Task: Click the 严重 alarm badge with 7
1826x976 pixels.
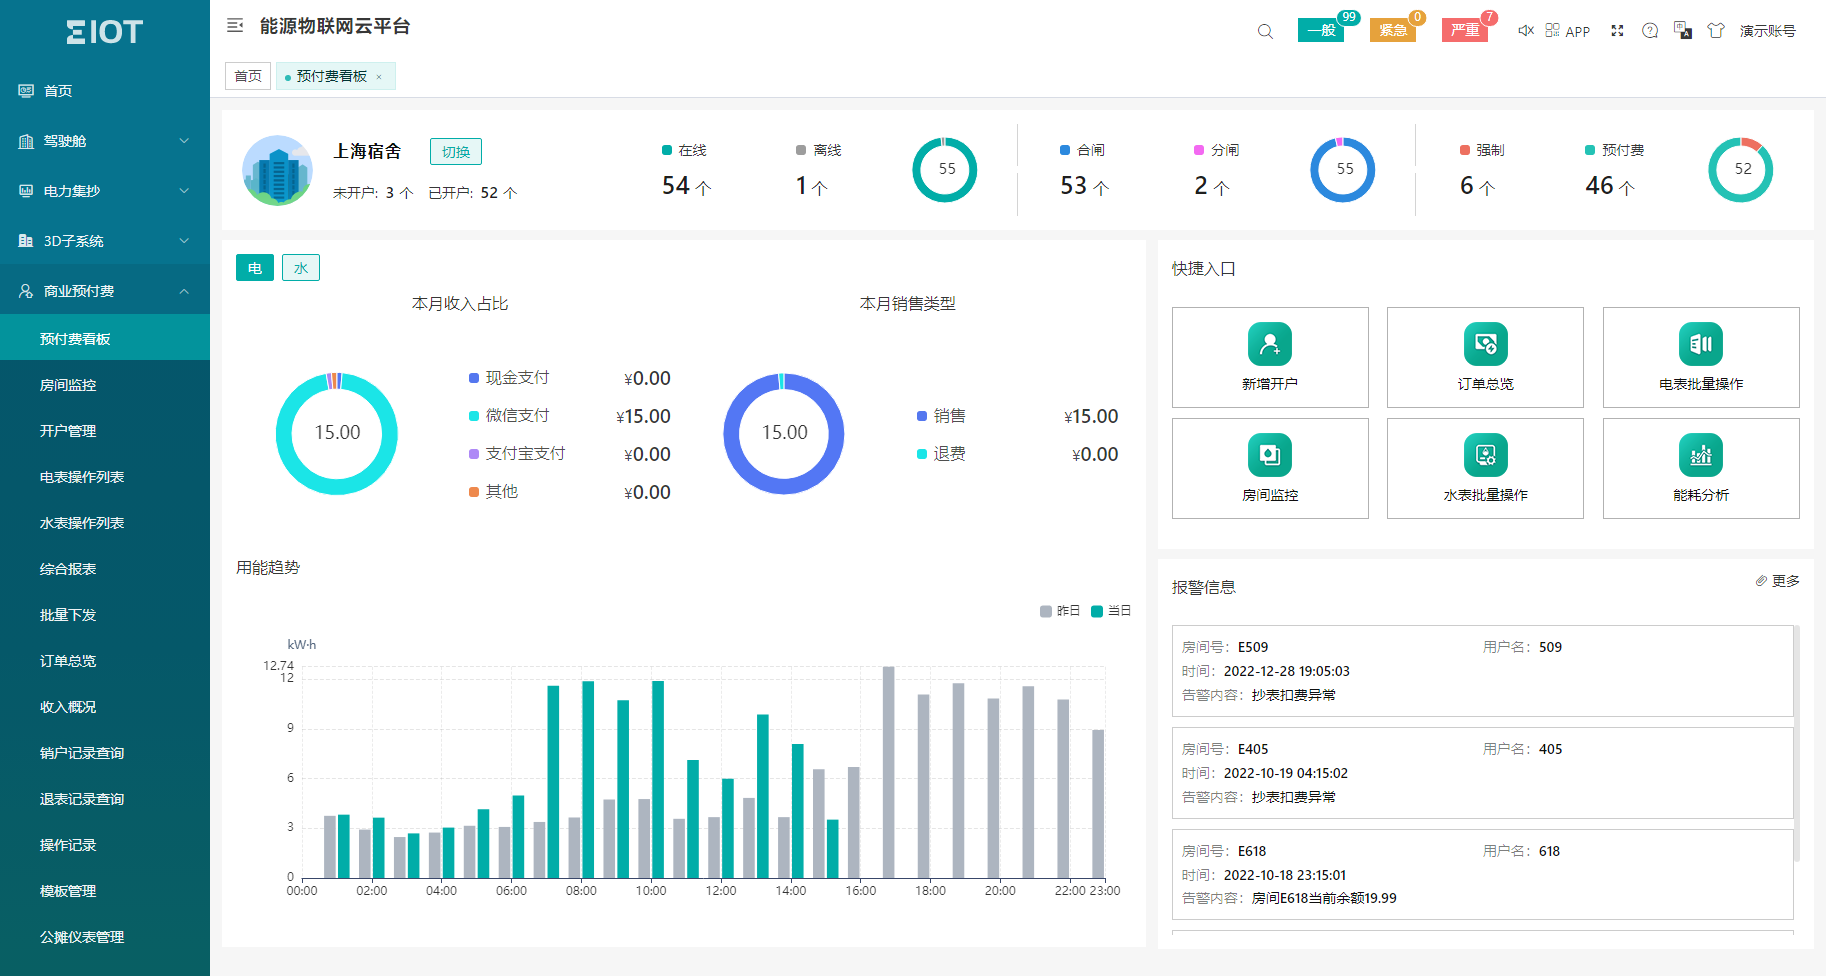Action: [x=1464, y=31]
